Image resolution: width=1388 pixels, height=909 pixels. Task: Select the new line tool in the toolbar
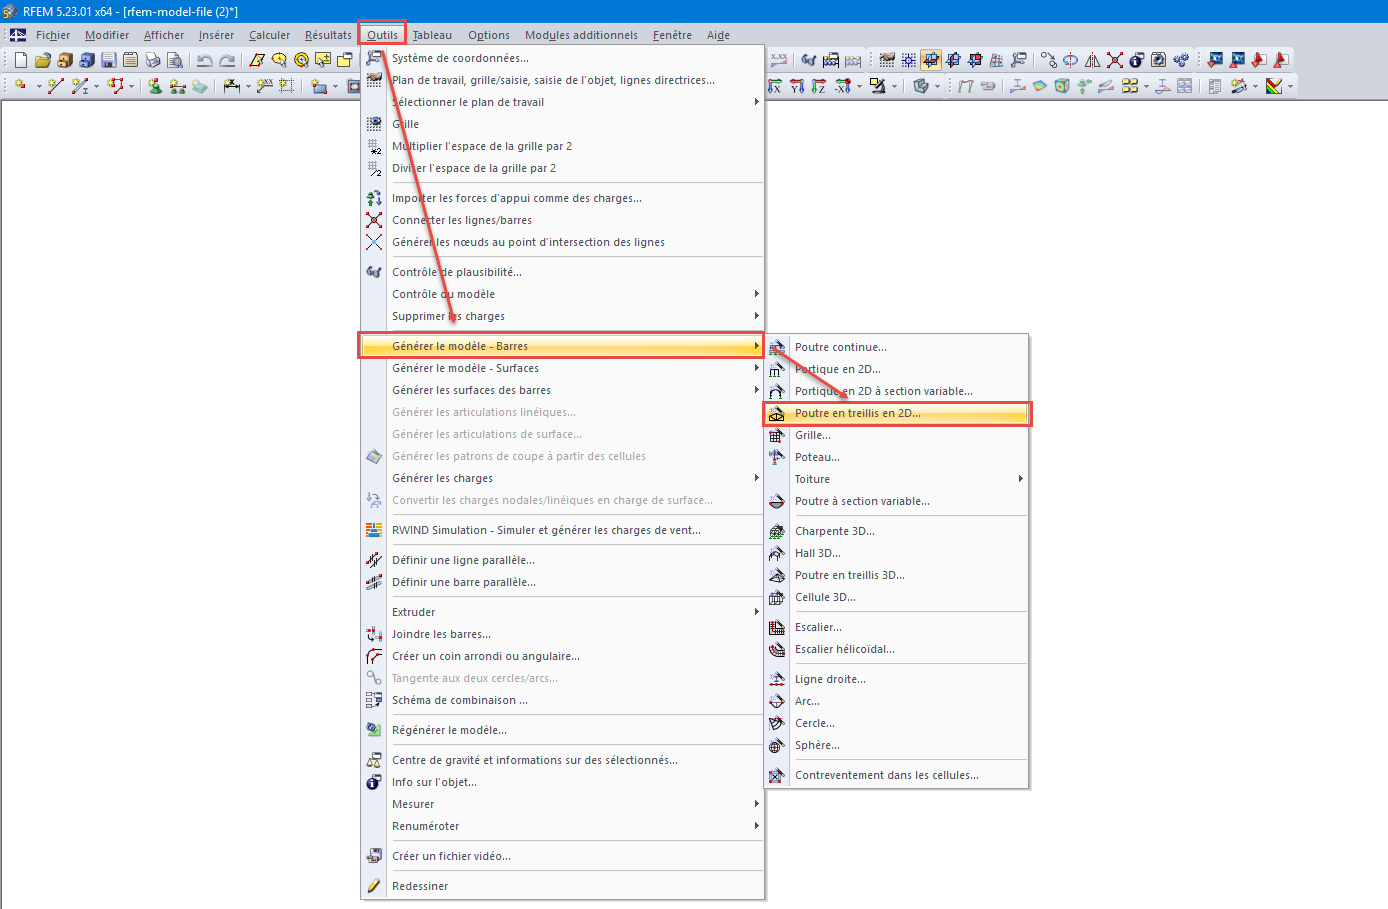(x=55, y=86)
